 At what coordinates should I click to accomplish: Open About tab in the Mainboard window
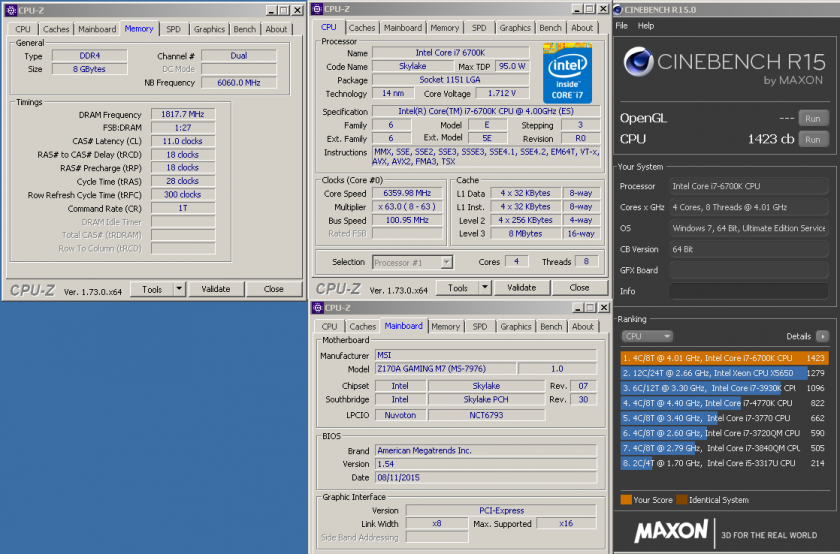(582, 326)
